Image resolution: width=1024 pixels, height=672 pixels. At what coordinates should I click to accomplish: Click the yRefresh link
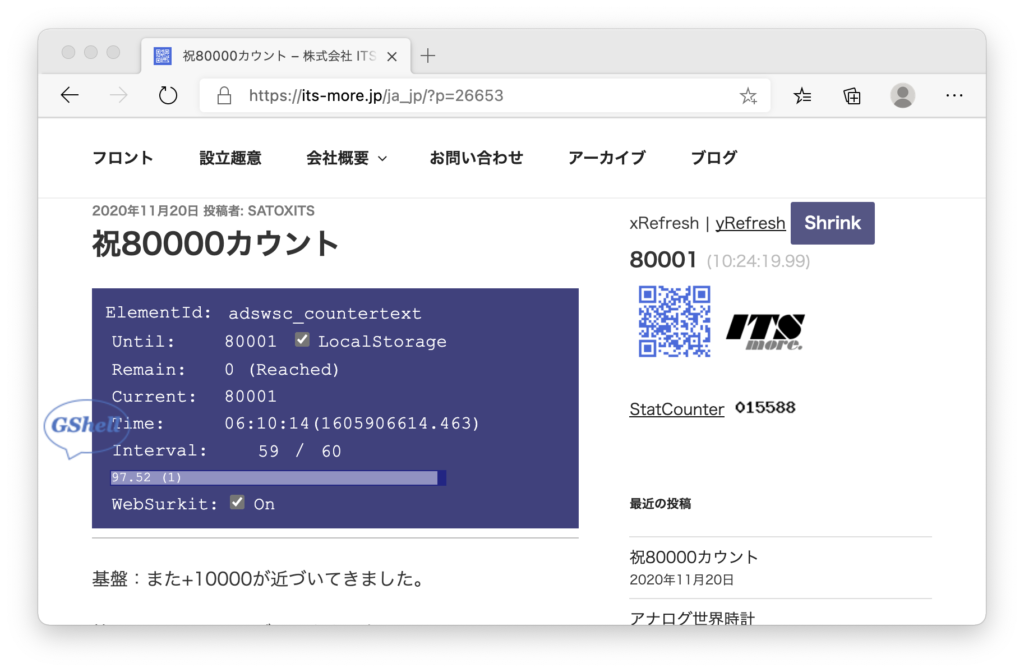(750, 223)
